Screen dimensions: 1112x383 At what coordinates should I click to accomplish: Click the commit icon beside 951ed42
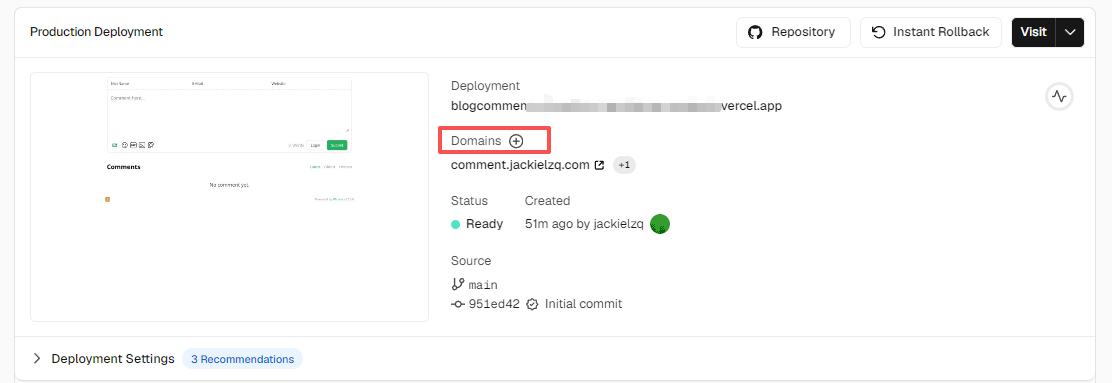[x=458, y=304]
